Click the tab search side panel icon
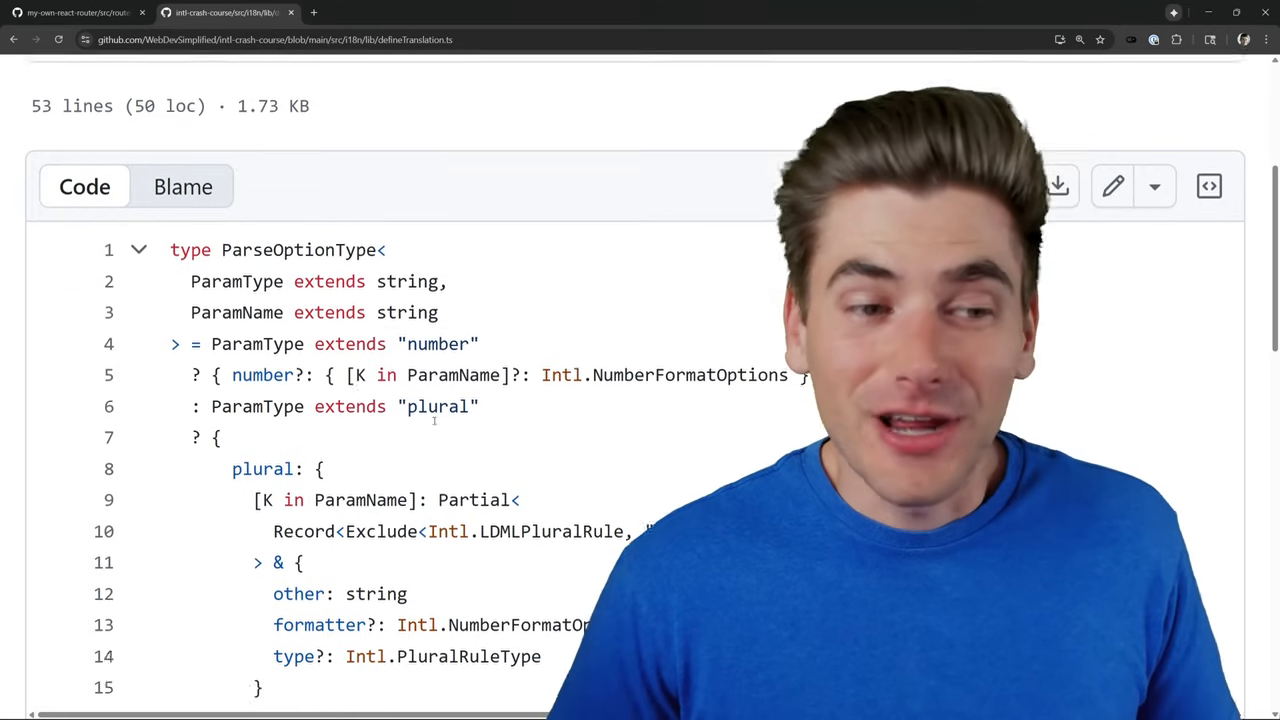Viewport: 1280px width, 720px height. coord(1210,40)
